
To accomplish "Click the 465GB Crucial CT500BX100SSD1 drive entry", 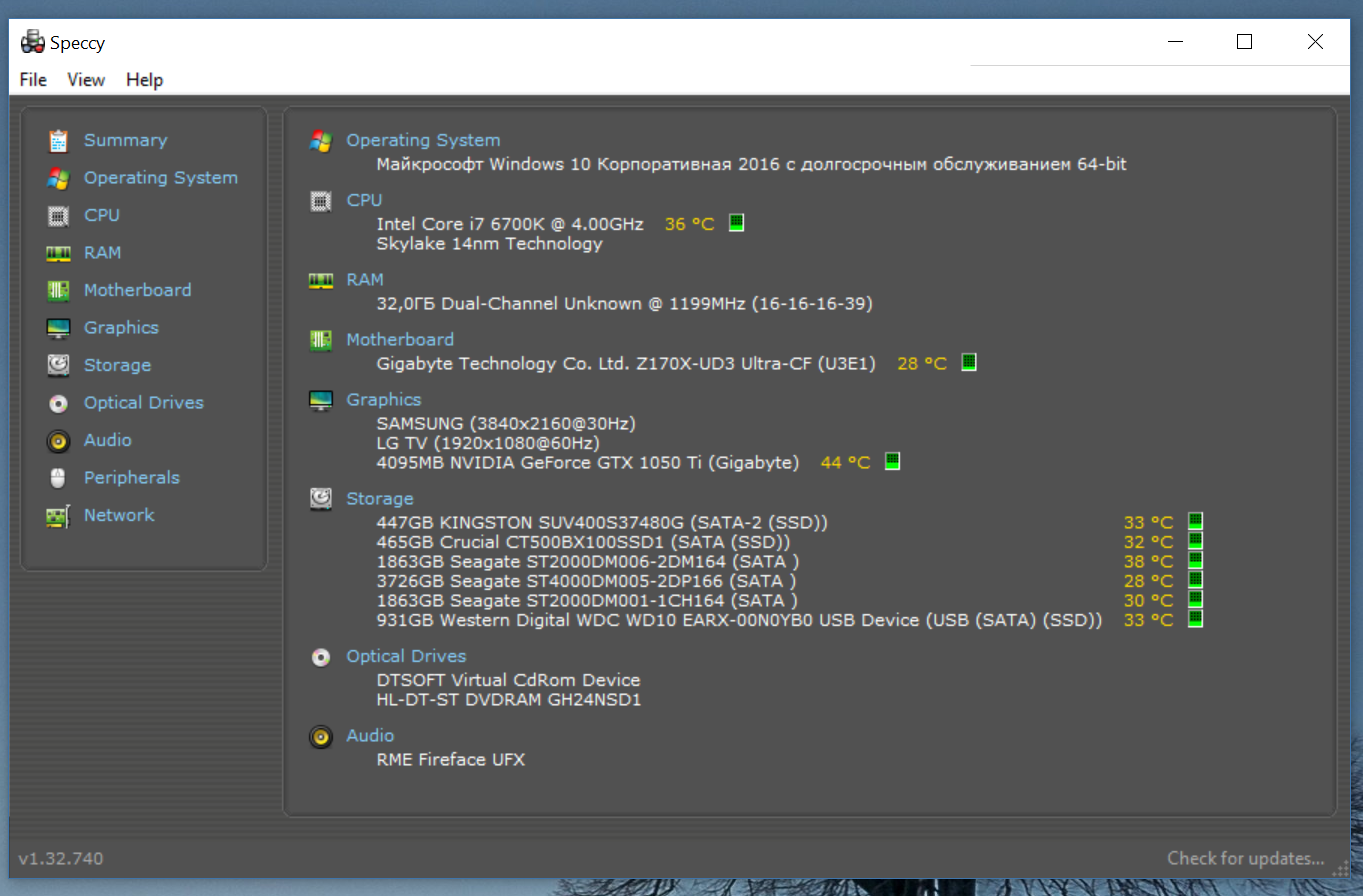I will pos(584,542).
